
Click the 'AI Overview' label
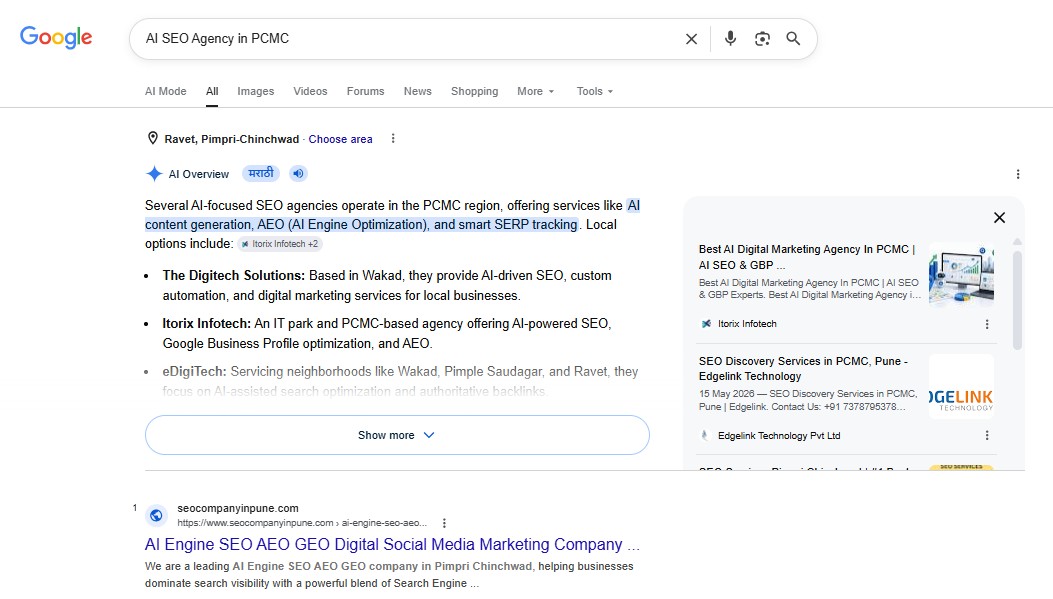[x=199, y=174]
